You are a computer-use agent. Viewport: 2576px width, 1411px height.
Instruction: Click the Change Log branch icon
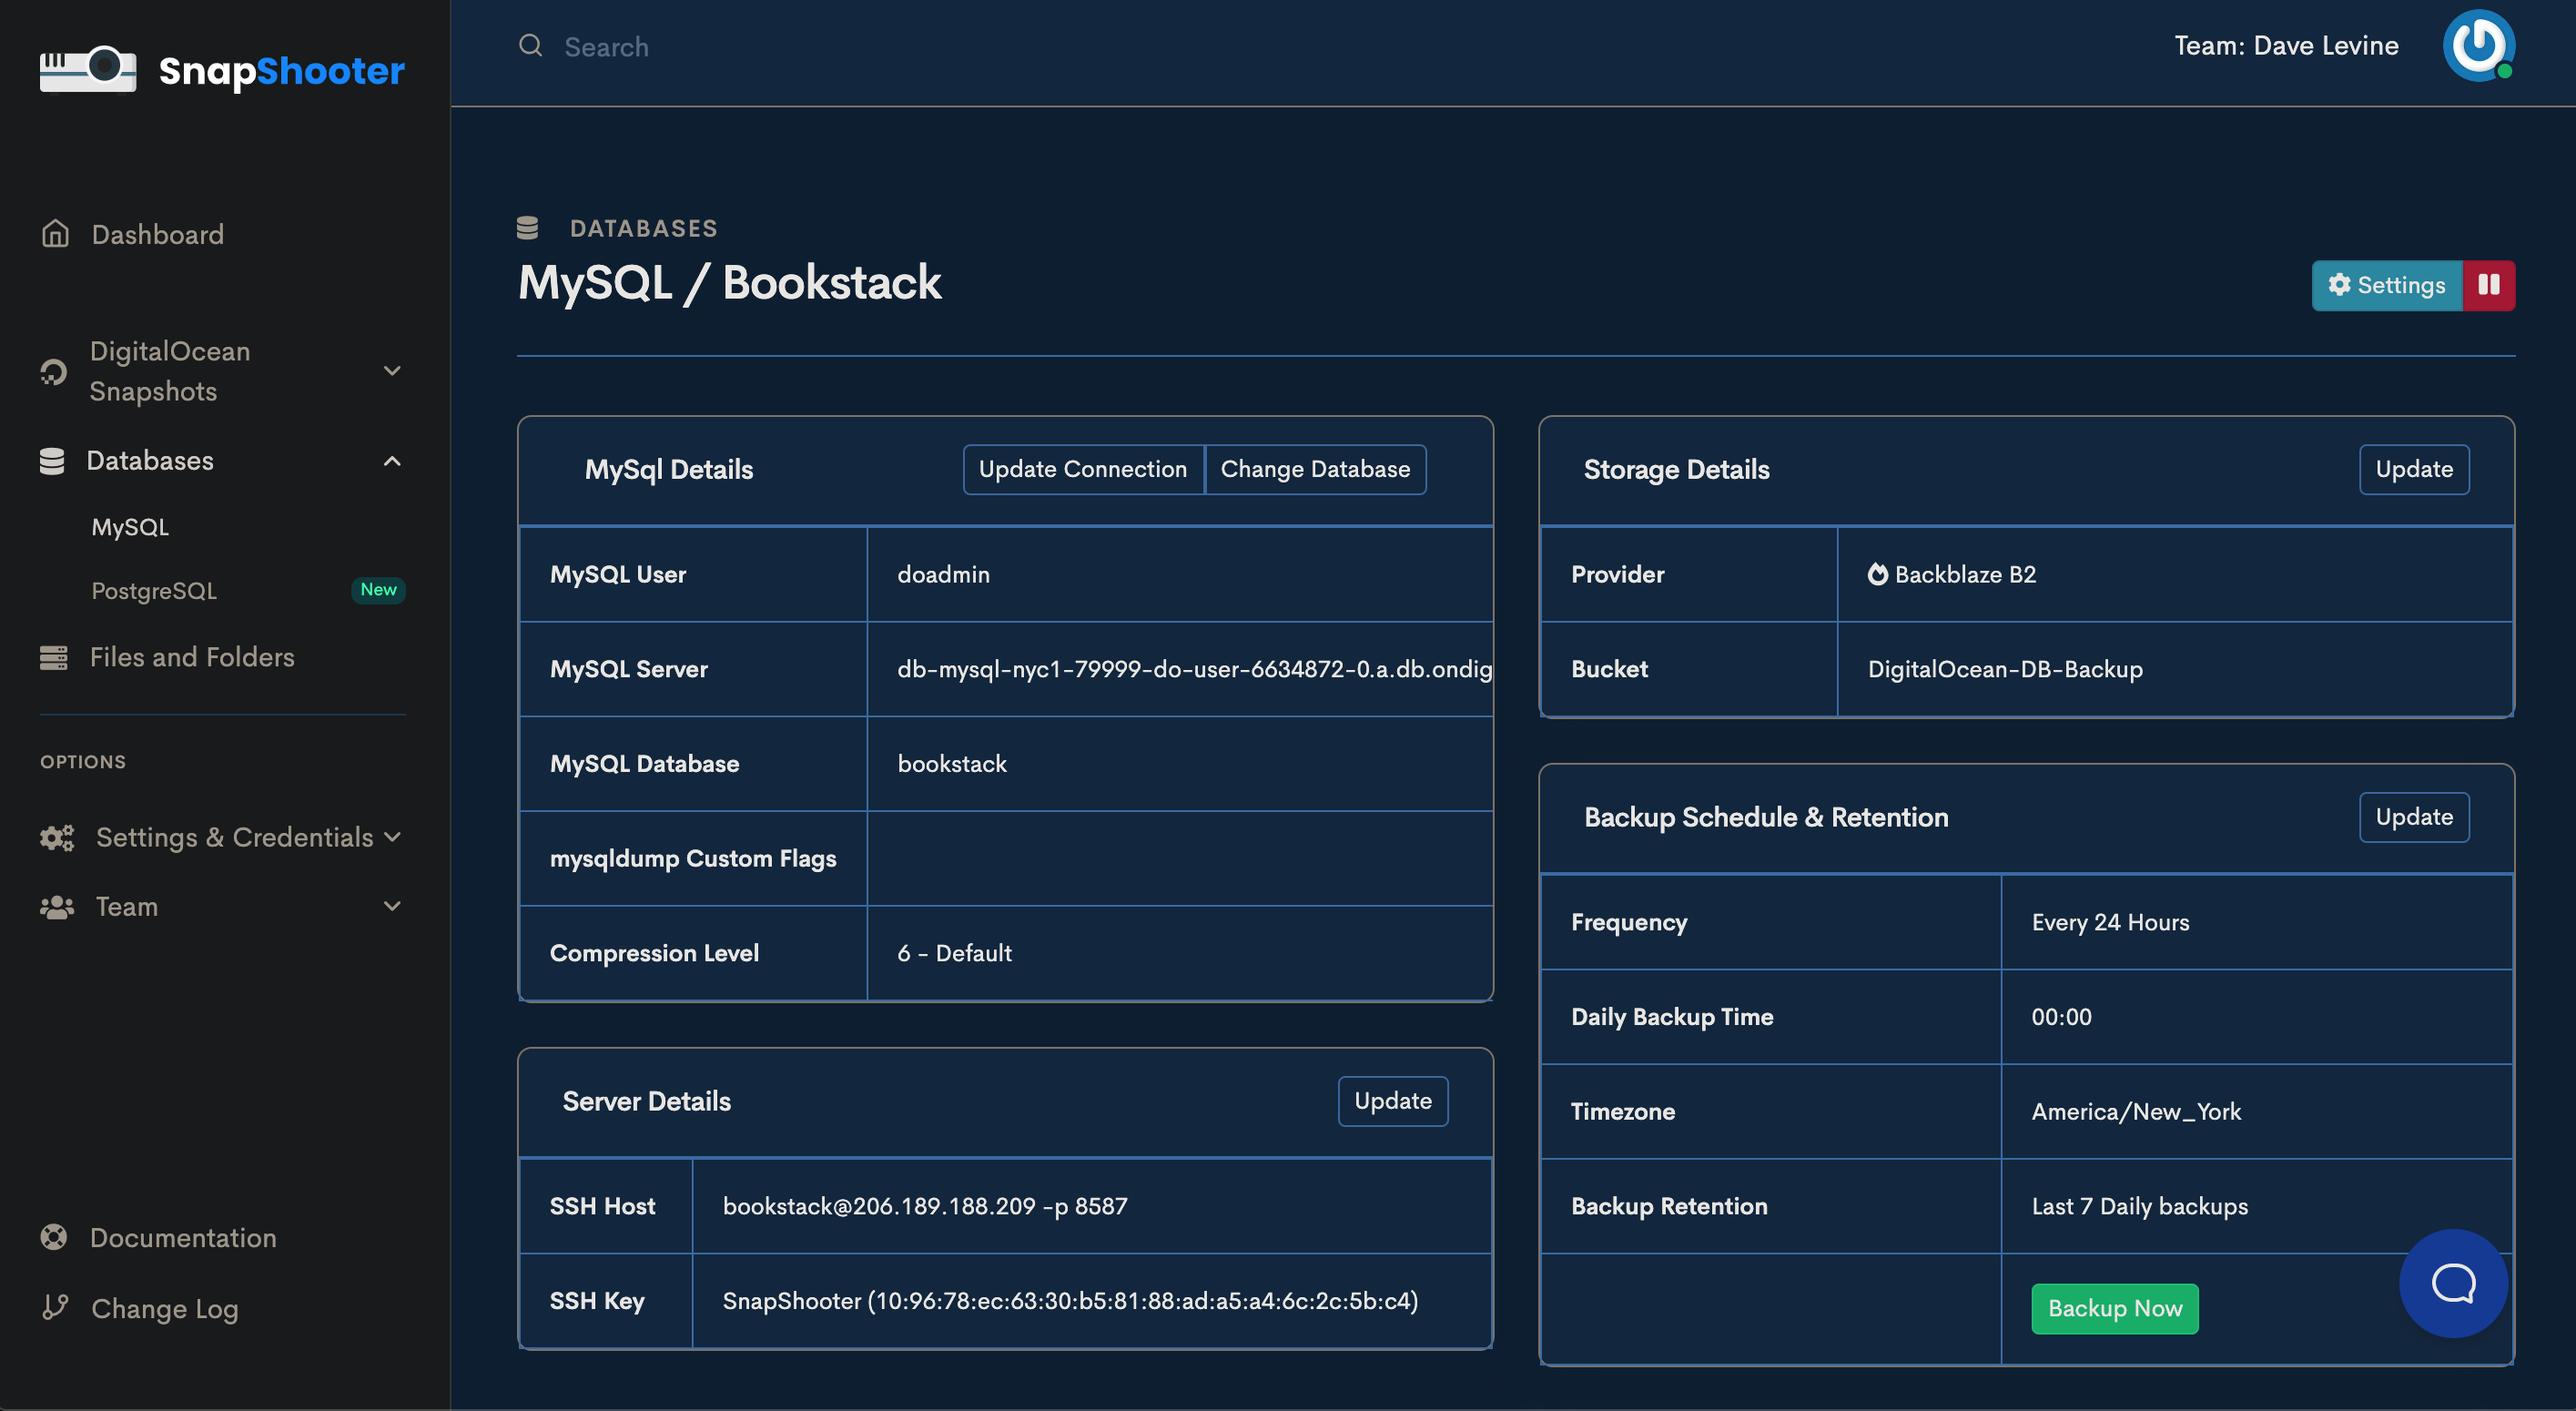[55, 1307]
